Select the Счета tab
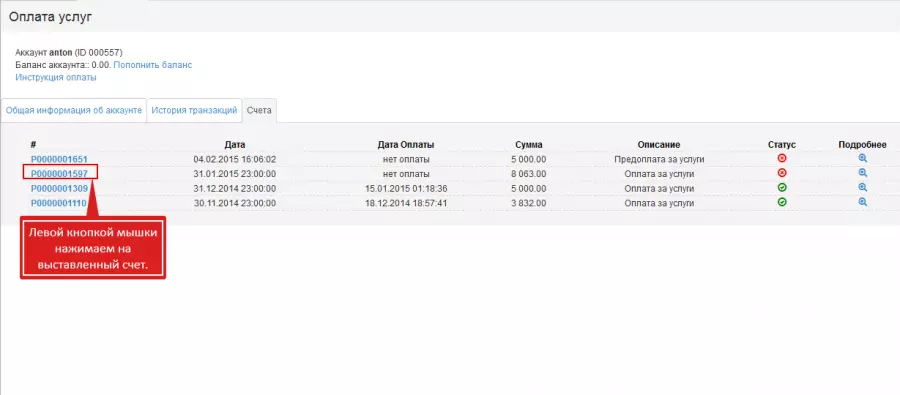The height and width of the screenshot is (395, 900). point(259,110)
